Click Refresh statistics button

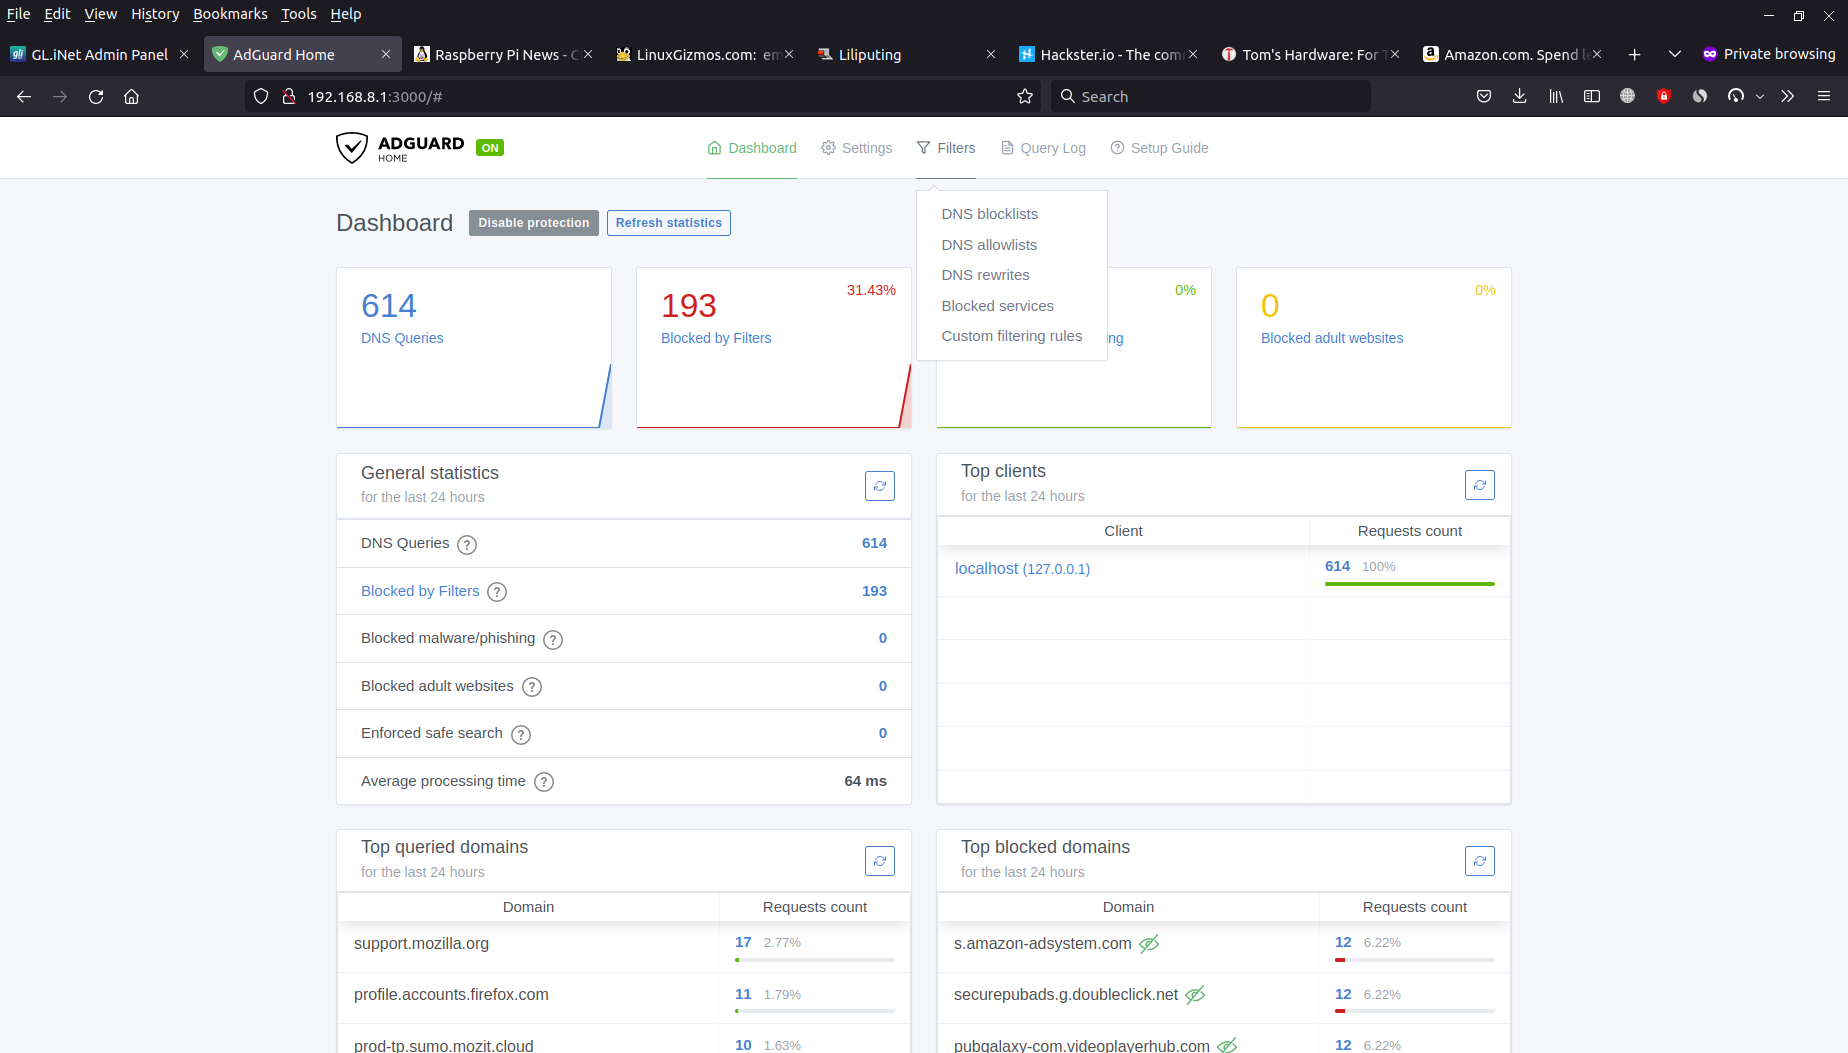(x=668, y=223)
